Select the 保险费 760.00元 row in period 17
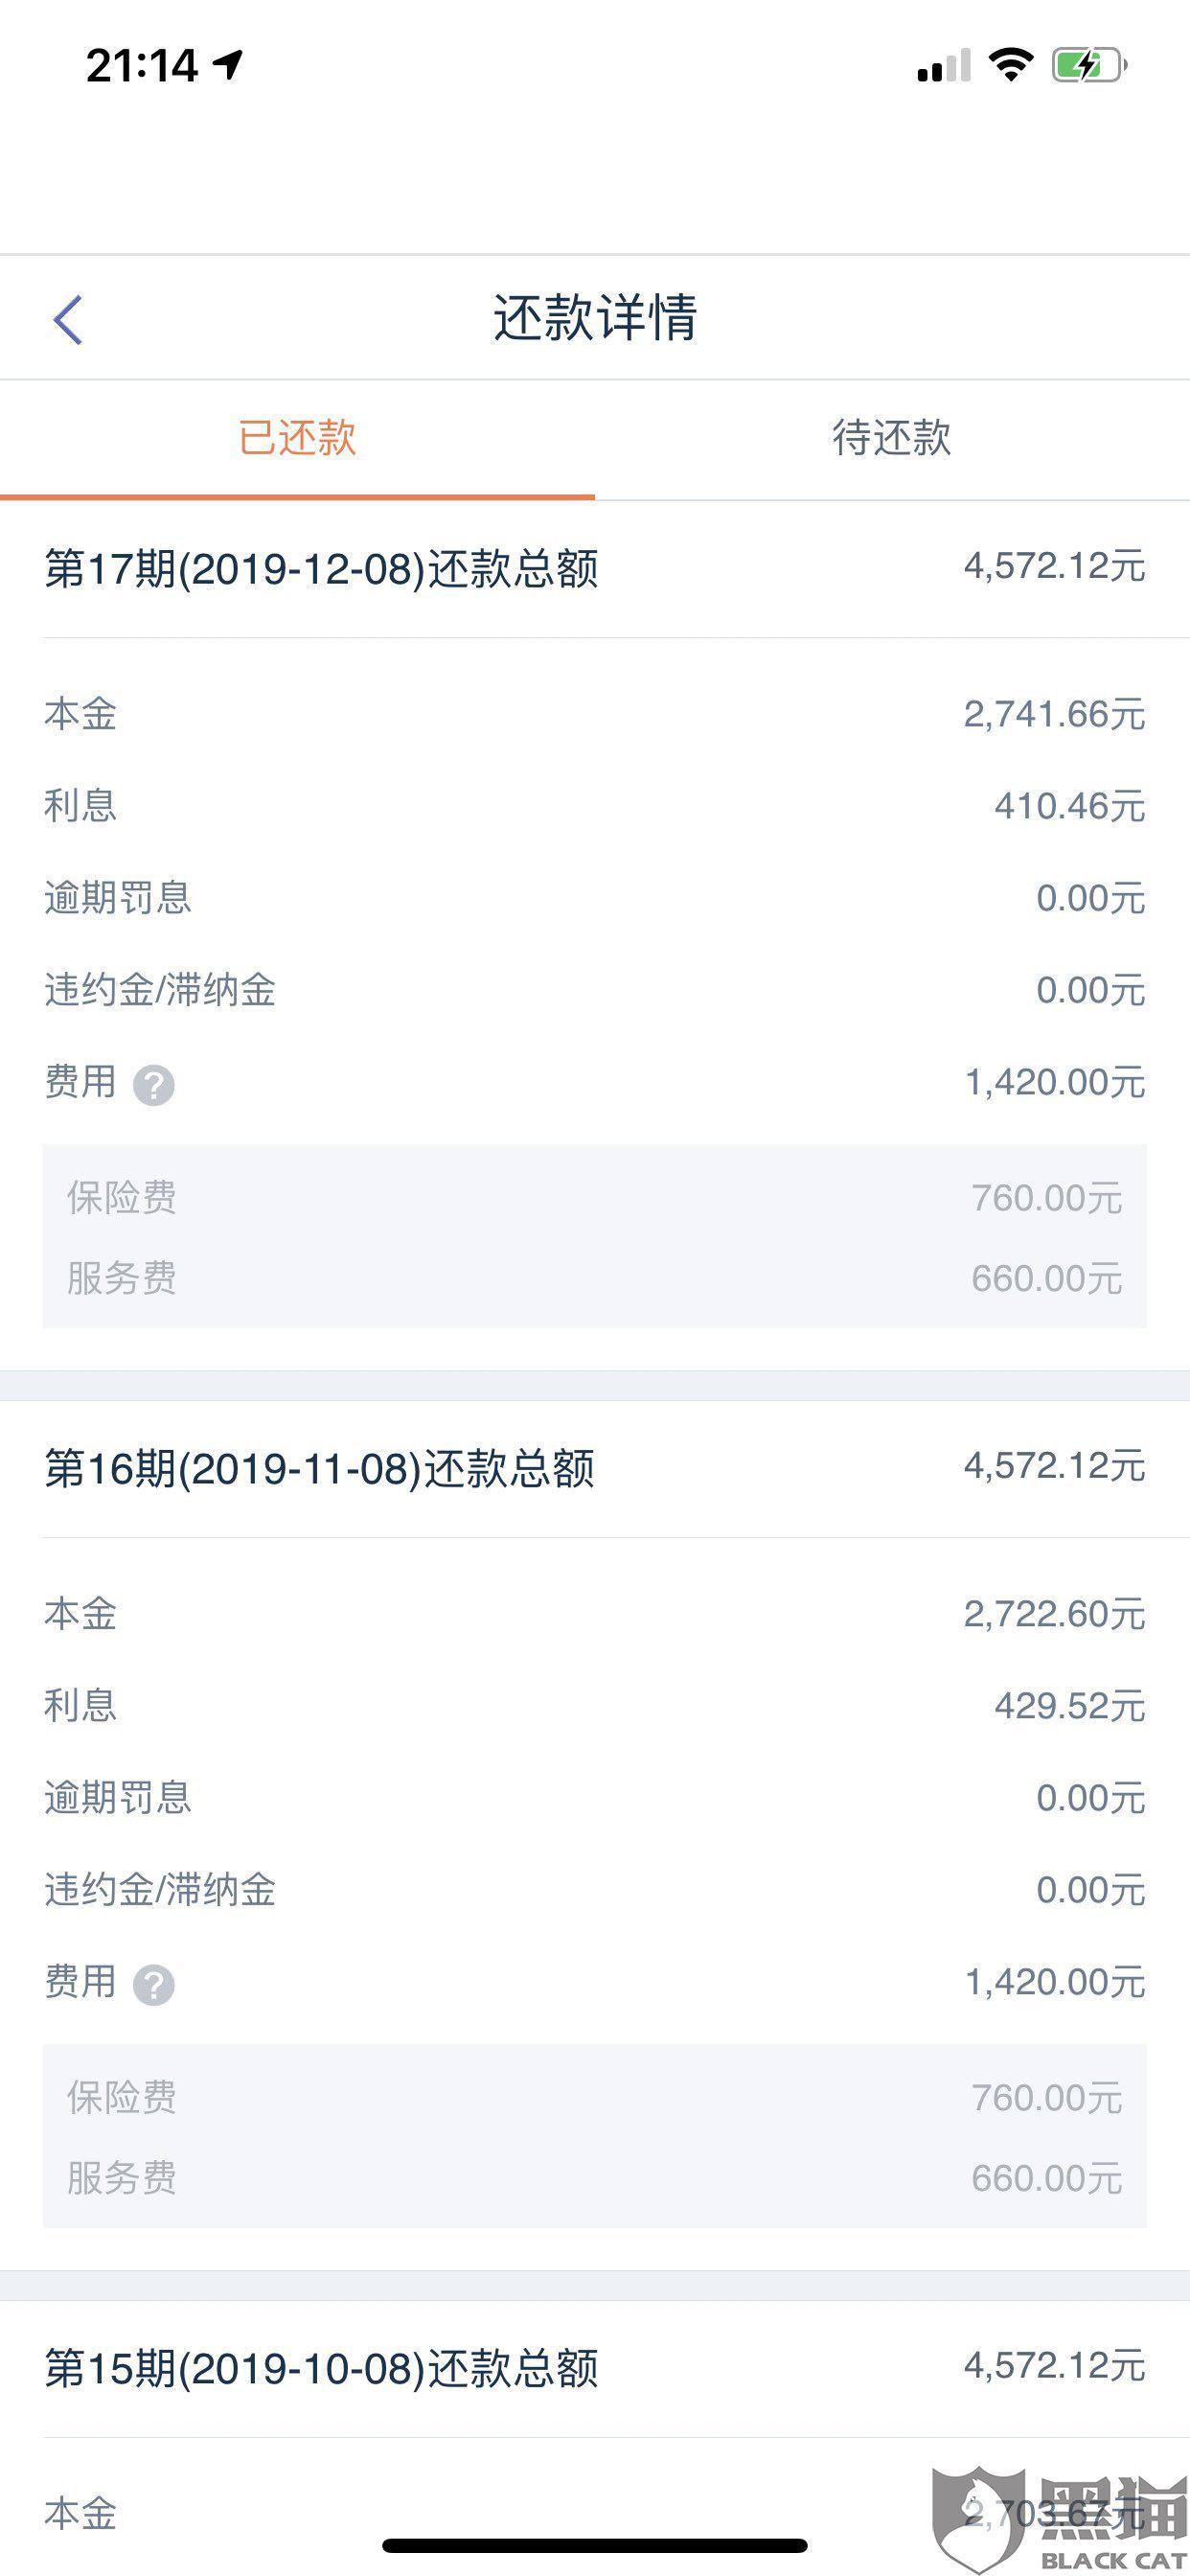 click(x=594, y=1197)
